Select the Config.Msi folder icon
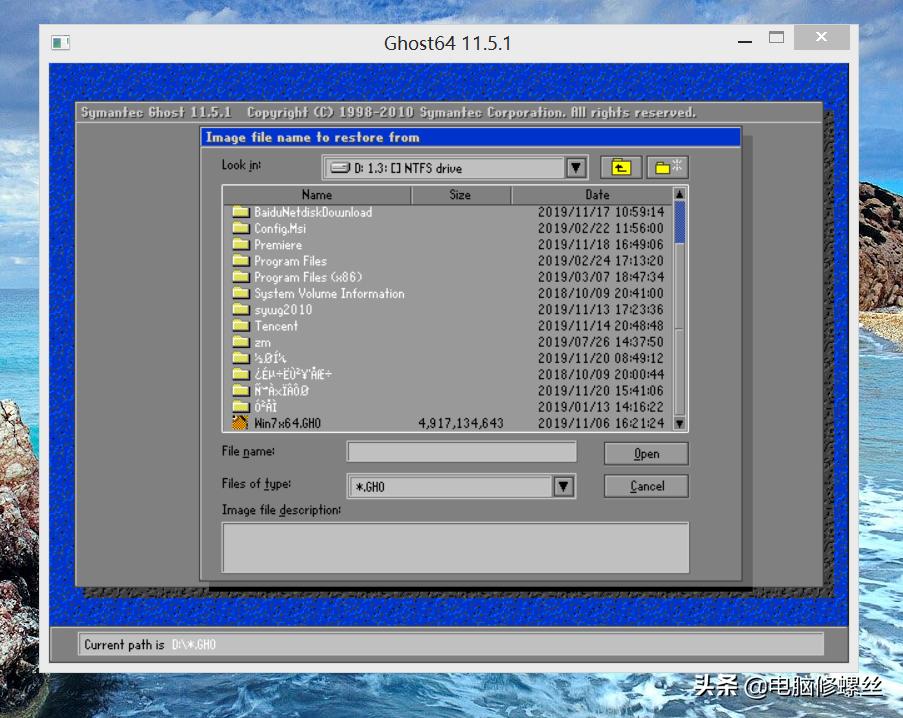 tap(240, 228)
